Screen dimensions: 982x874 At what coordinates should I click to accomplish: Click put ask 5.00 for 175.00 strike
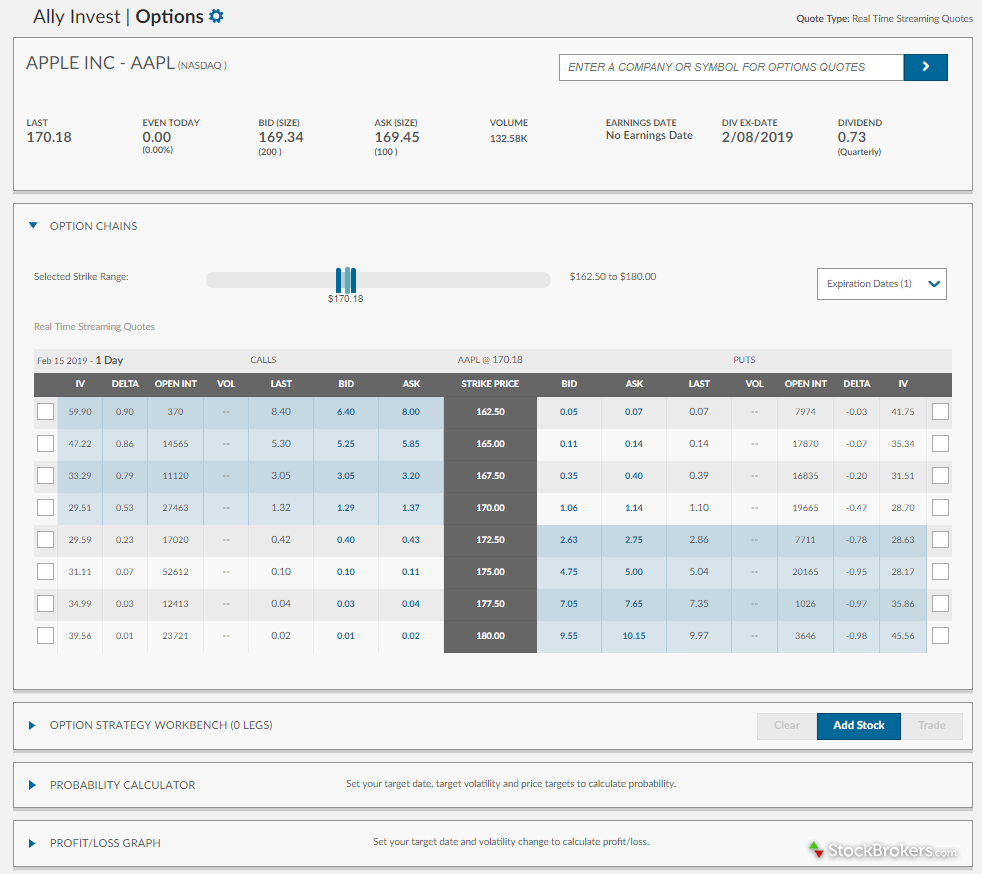pyautogui.click(x=634, y=571)
